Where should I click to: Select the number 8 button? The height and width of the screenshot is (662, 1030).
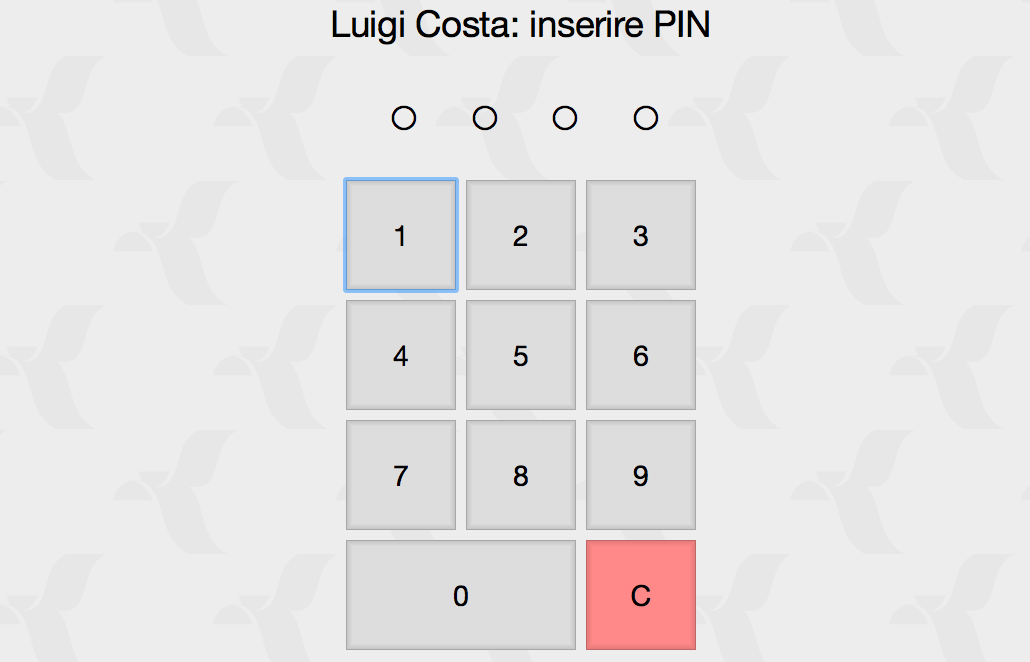pos(520,475)
